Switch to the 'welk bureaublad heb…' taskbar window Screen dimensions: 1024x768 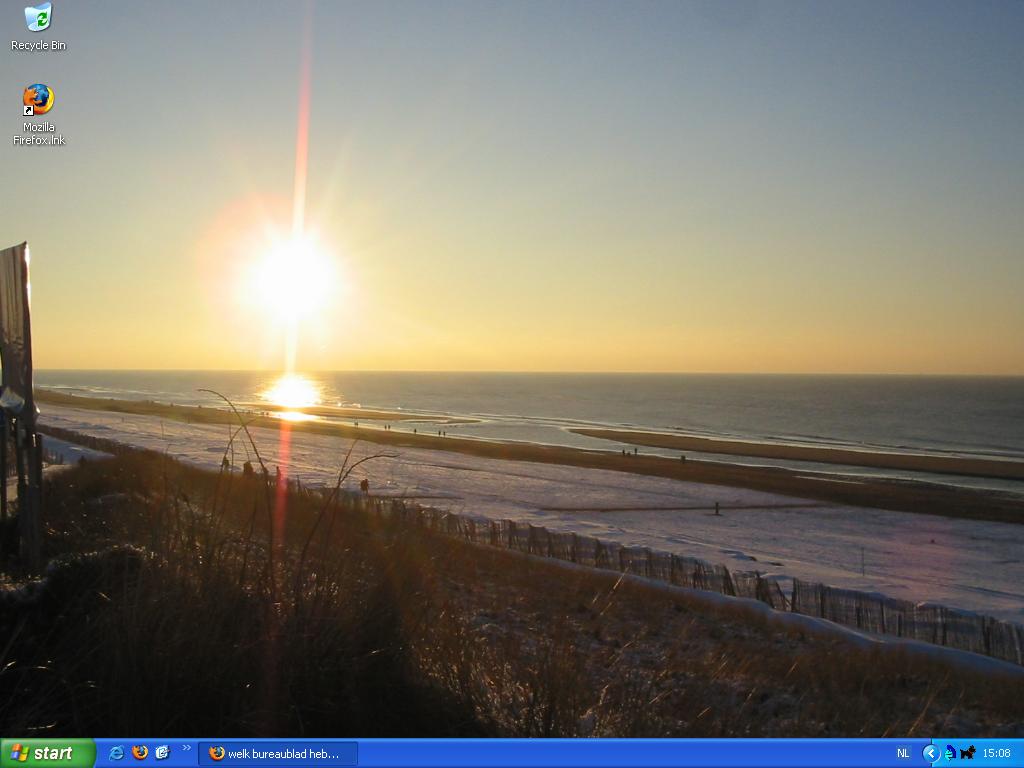tap(282, 753)
